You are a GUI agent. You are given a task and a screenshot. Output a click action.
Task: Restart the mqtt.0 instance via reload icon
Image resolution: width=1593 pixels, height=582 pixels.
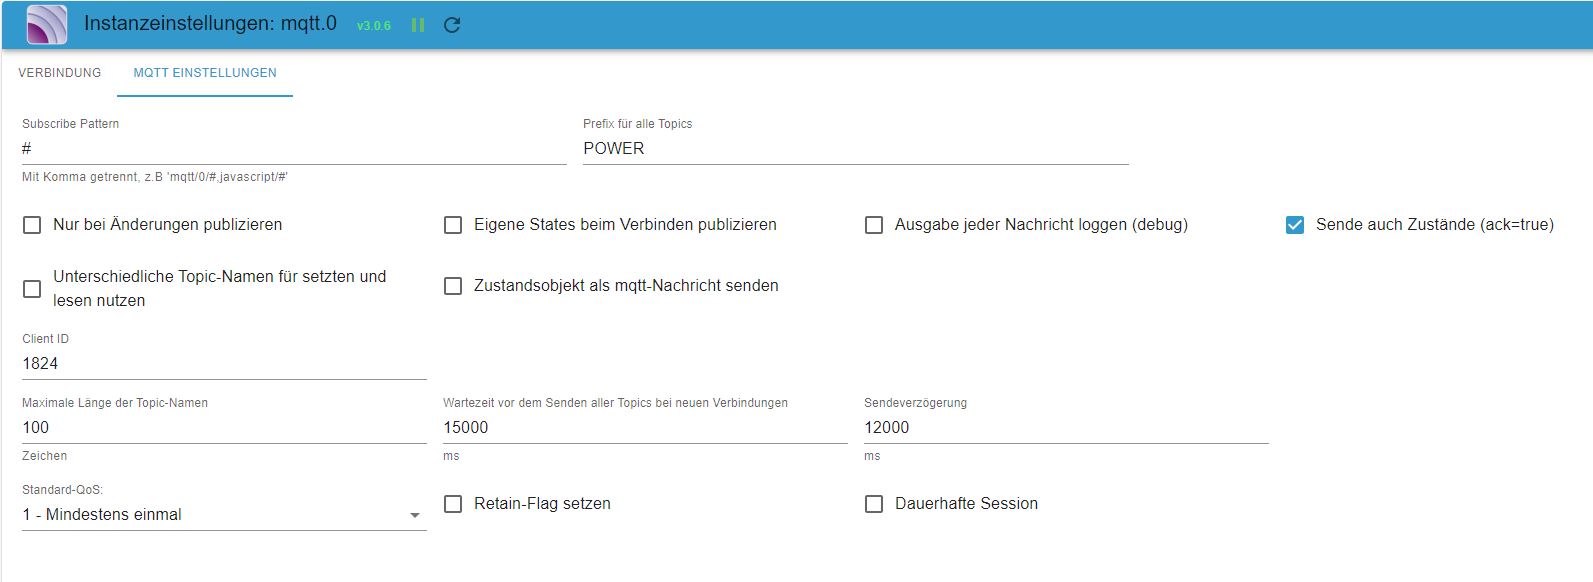(x=452, y=25)
